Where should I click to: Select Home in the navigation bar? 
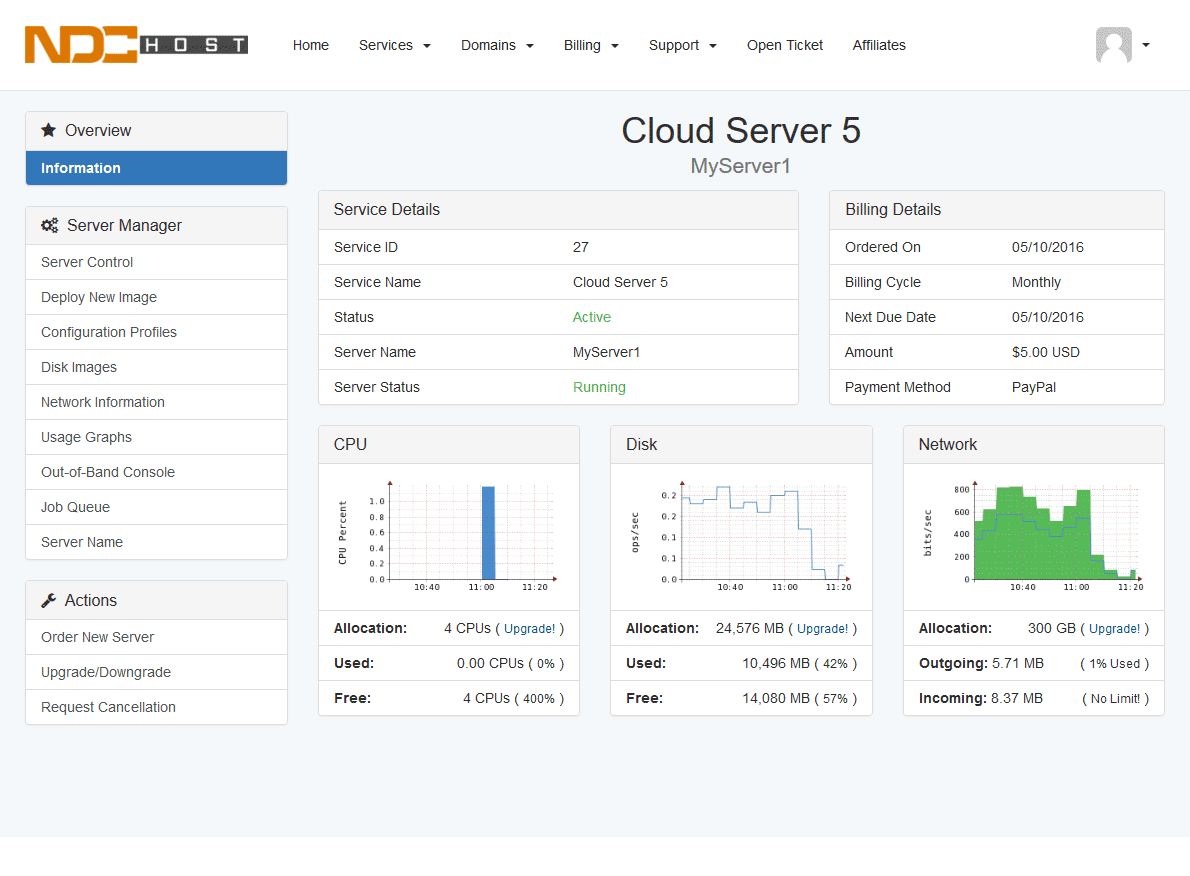310,45
